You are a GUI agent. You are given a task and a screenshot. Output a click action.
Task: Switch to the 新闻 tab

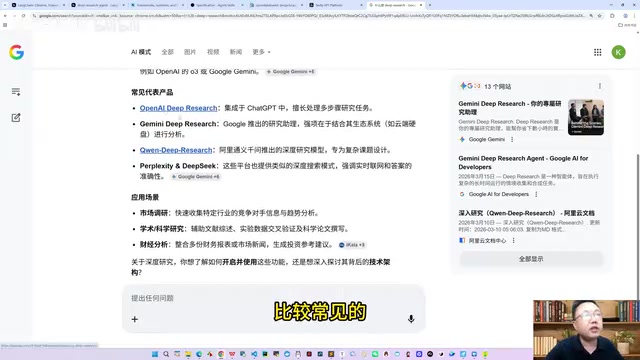[x=236, y=52]
